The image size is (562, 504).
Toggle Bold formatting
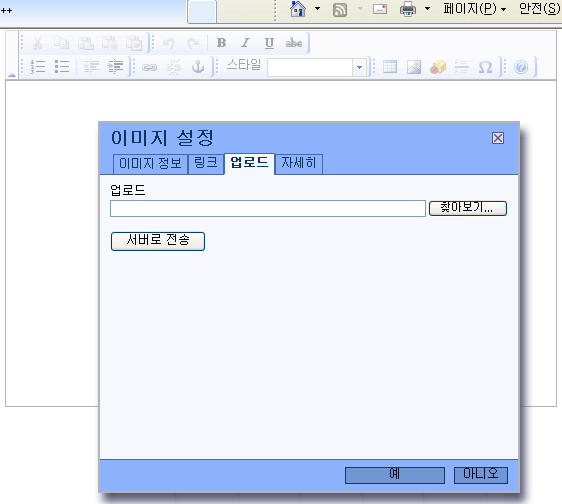[222, 43]
